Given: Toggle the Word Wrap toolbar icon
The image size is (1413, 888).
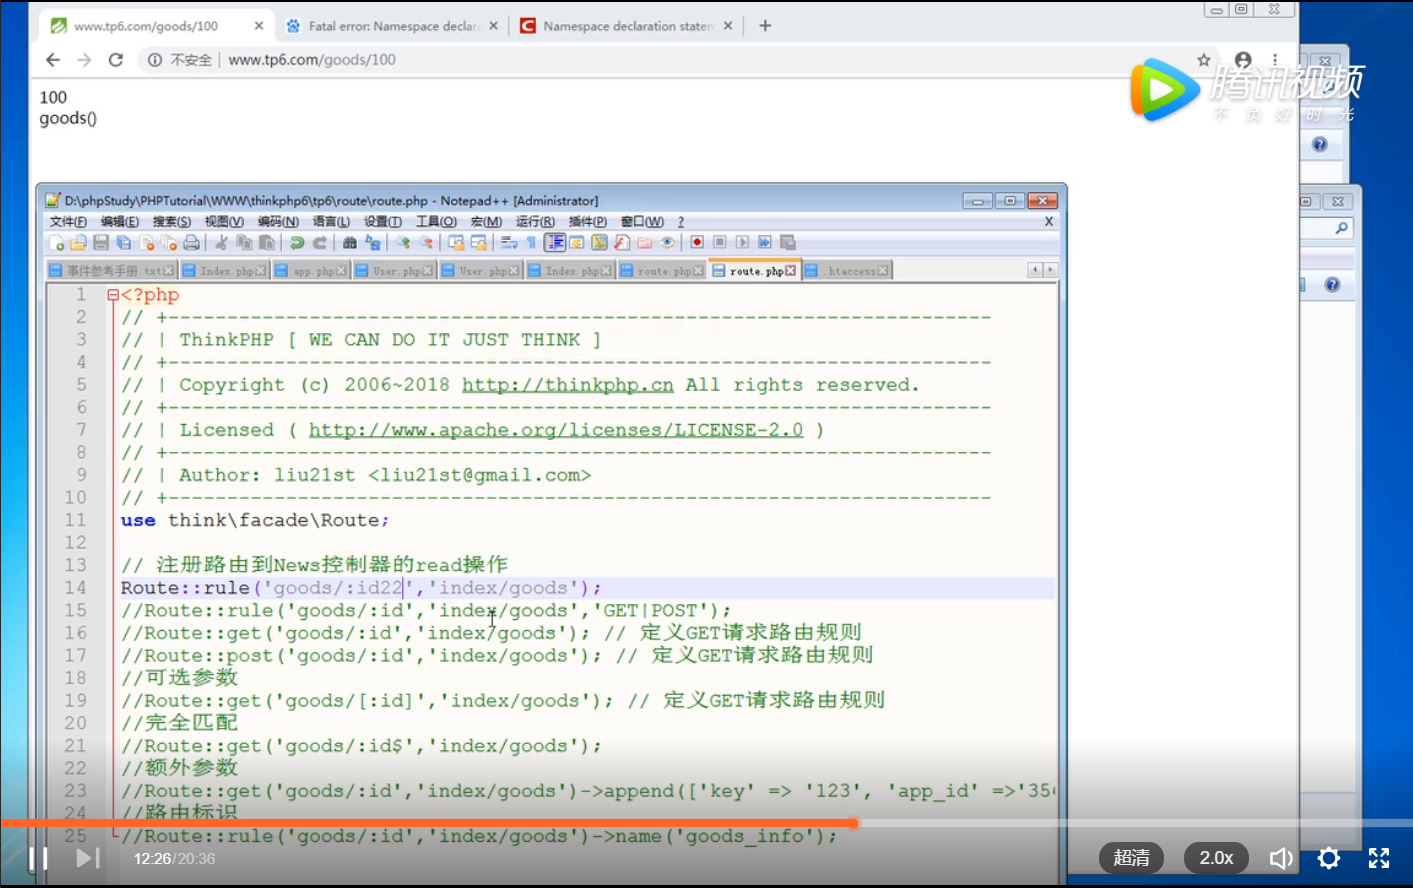Looking at the screenshot, I should tap(508, 242).
